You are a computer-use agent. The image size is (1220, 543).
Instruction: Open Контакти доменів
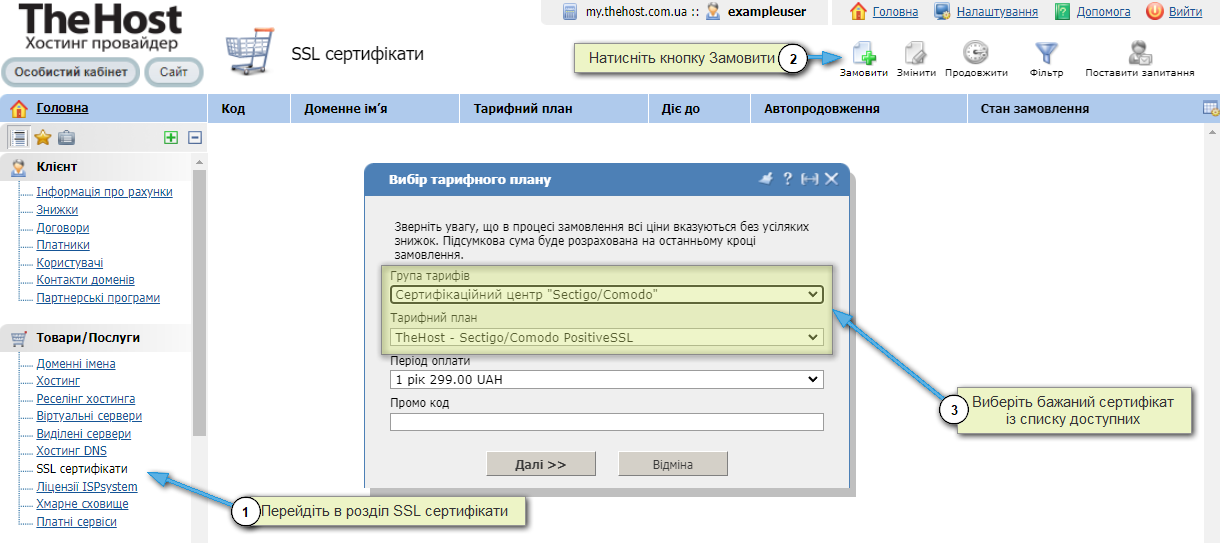click(85, 280)
